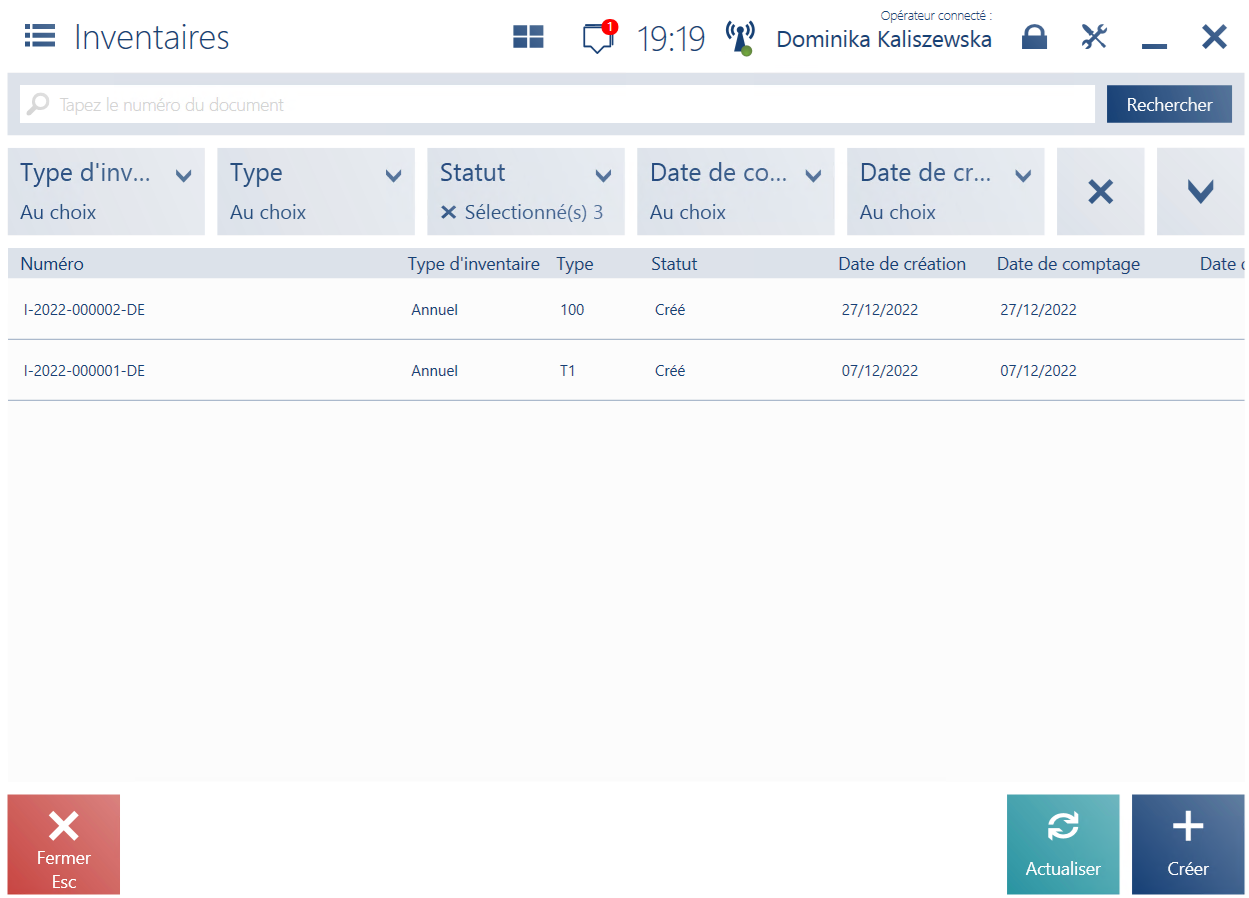Screen dimensions: 1249x898
Task: Open the notifications message icon
Action: pyautogui.click(x=598, y=38)
